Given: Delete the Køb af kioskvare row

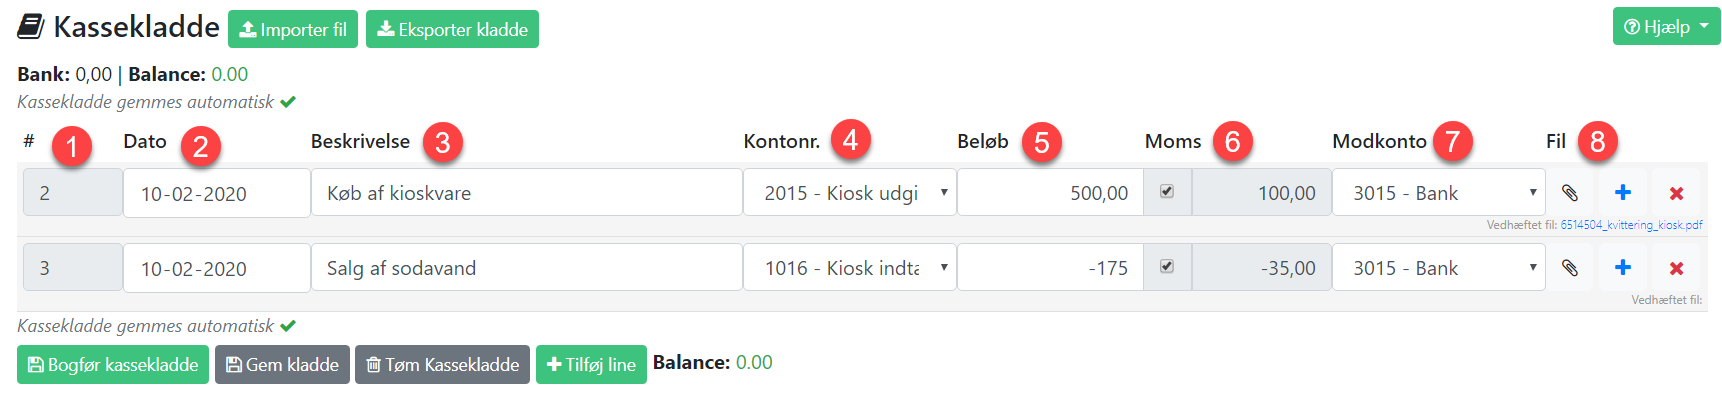Looking at the screenshot, I should tap(1677, 193).
